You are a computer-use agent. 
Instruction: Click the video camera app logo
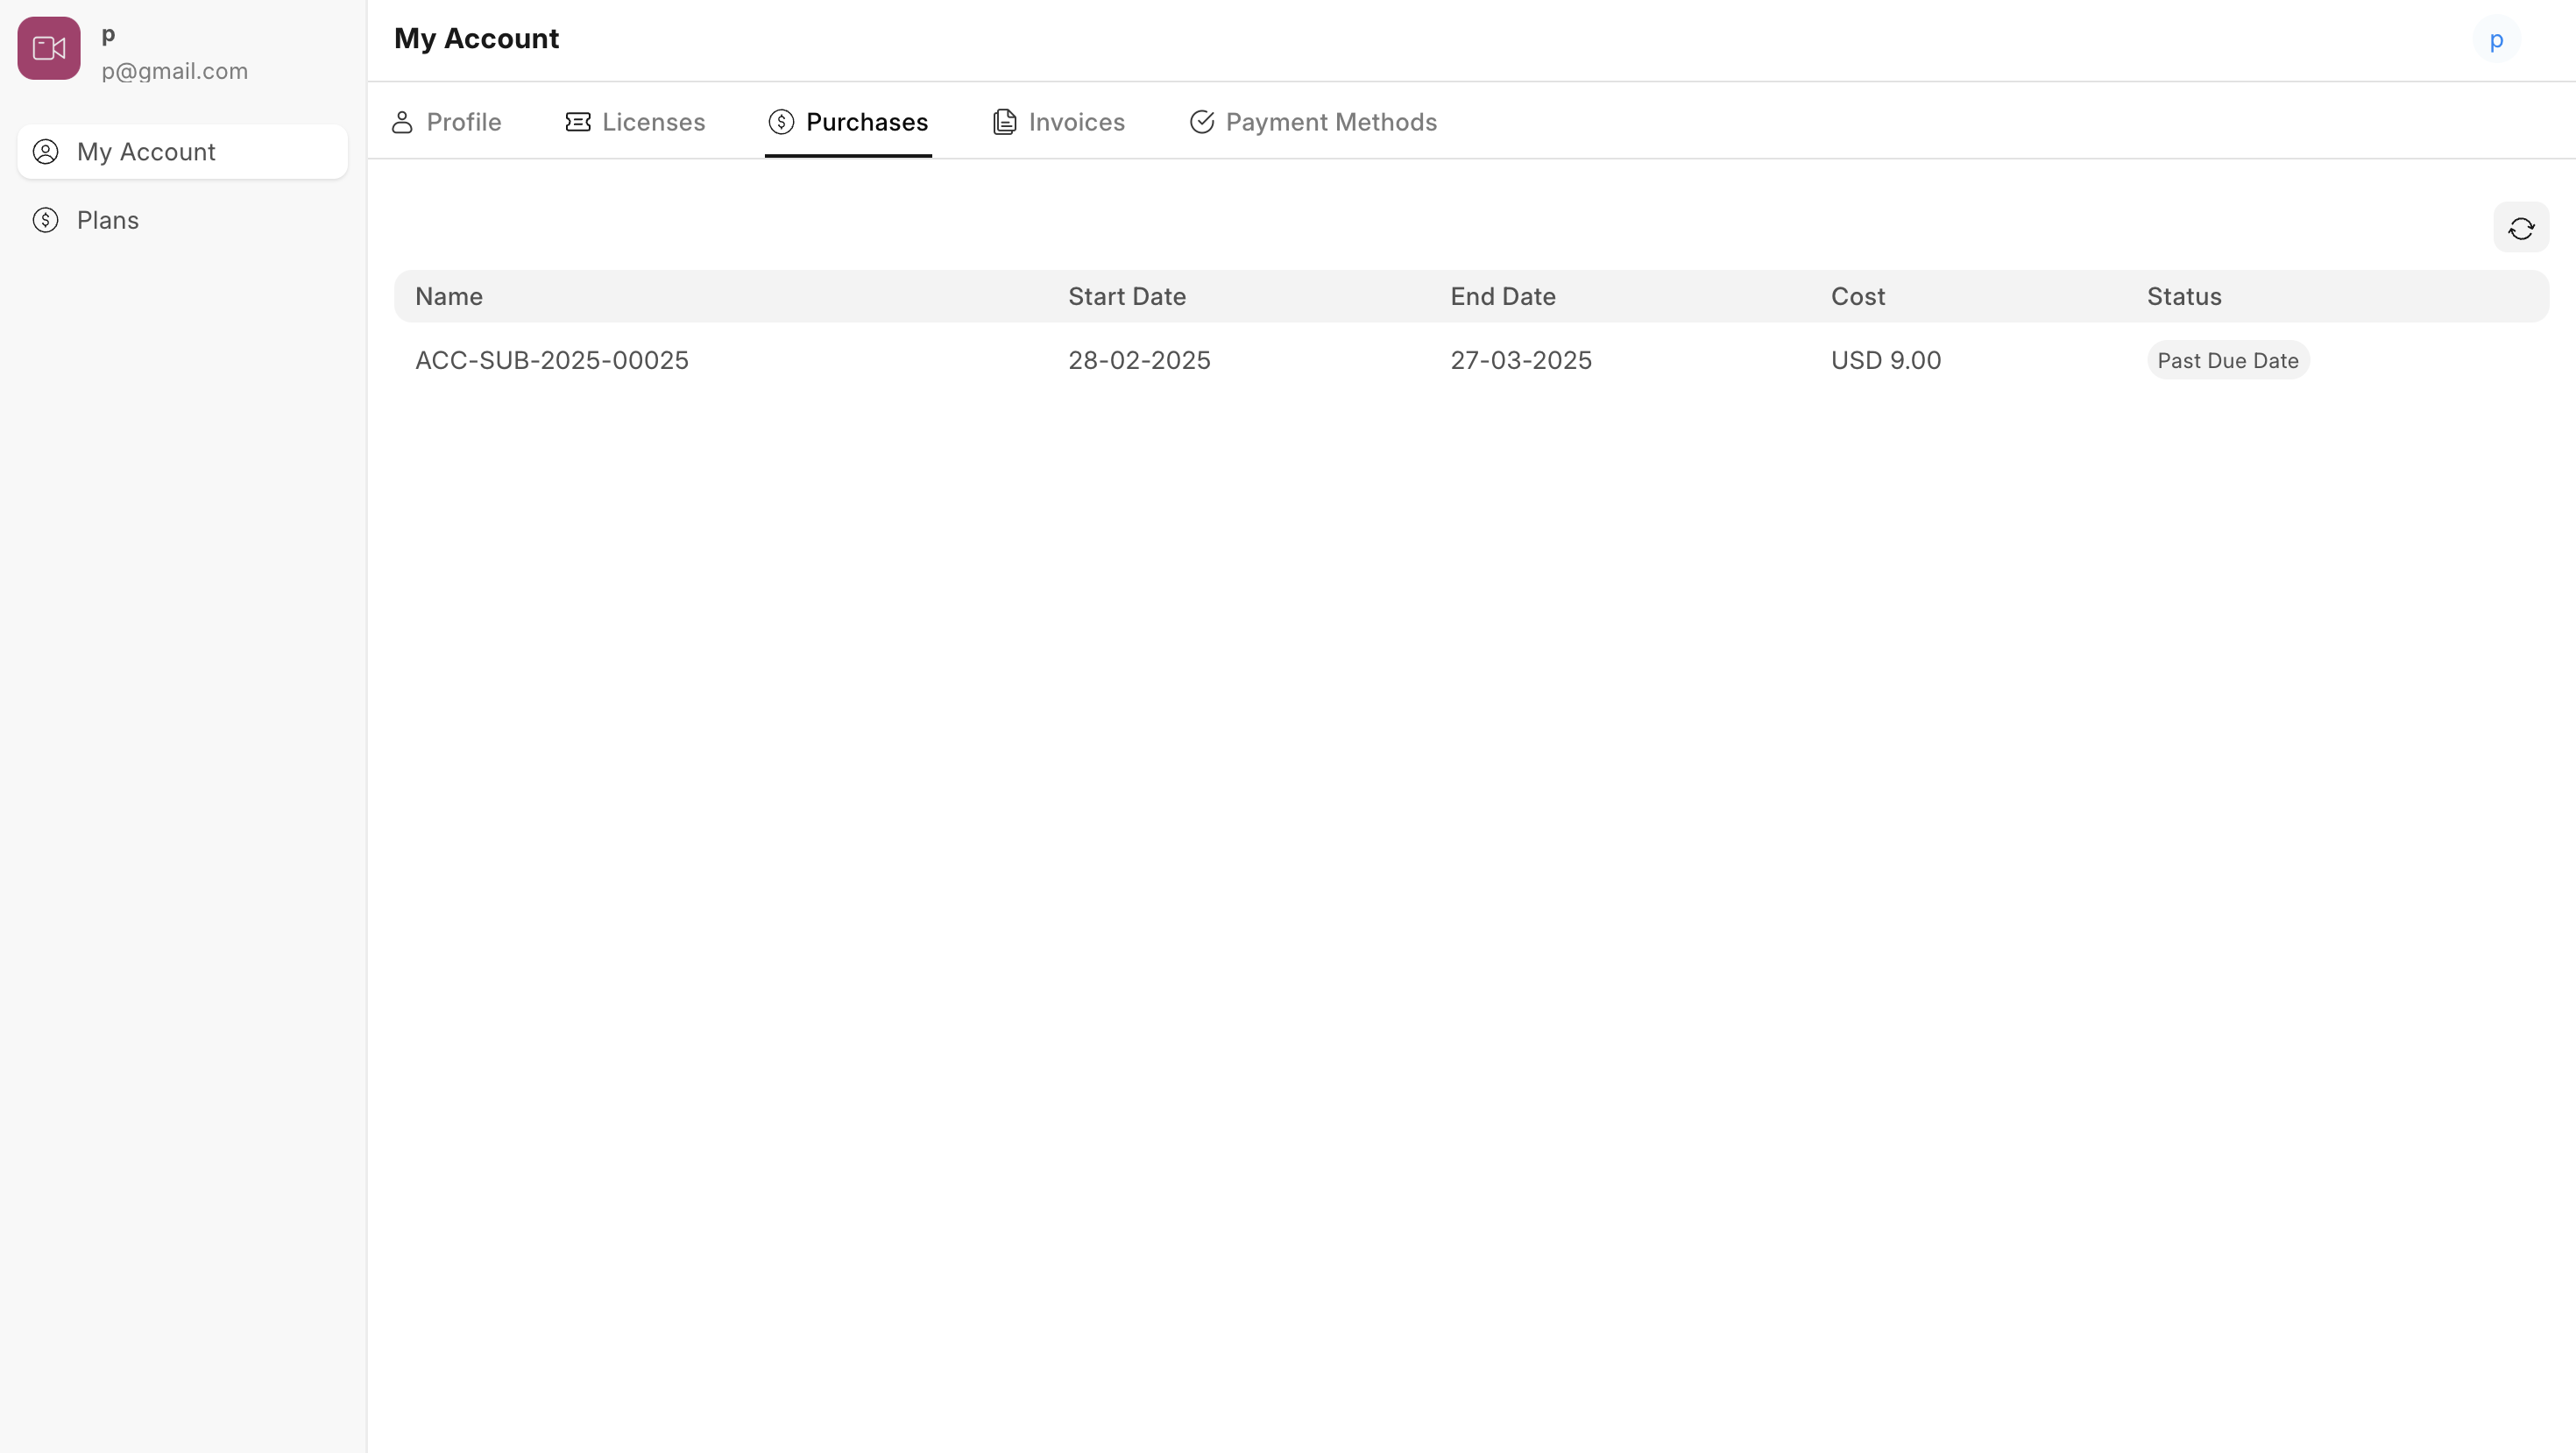tap(48, 48)
